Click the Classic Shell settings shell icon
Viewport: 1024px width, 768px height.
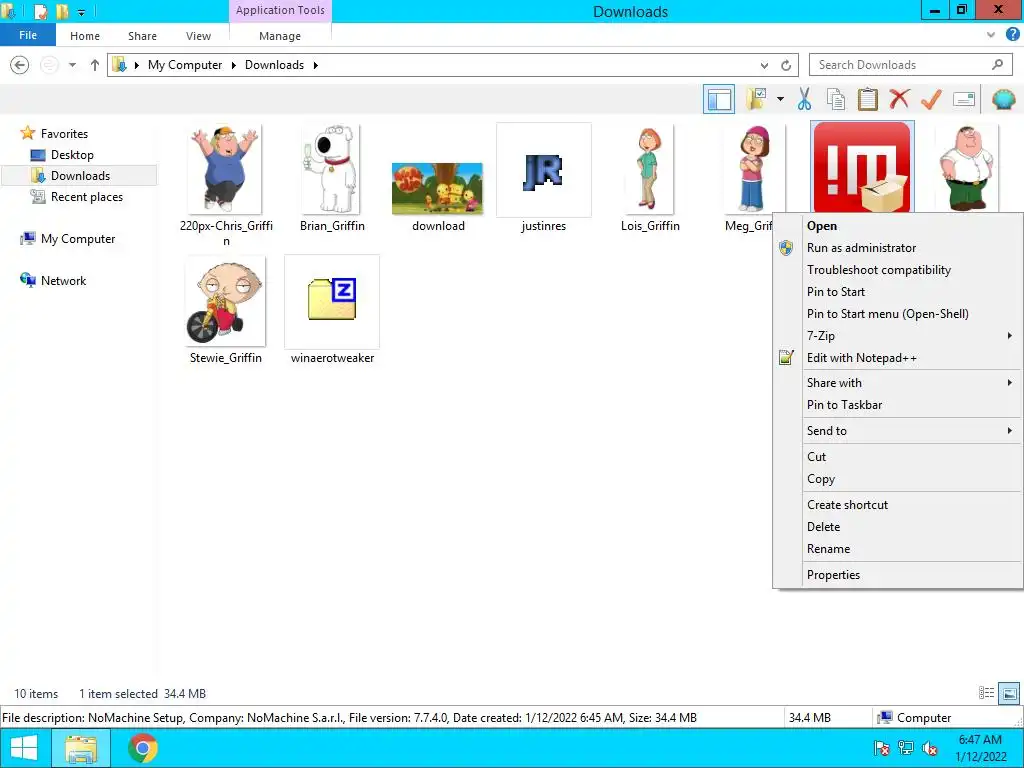1004,99
